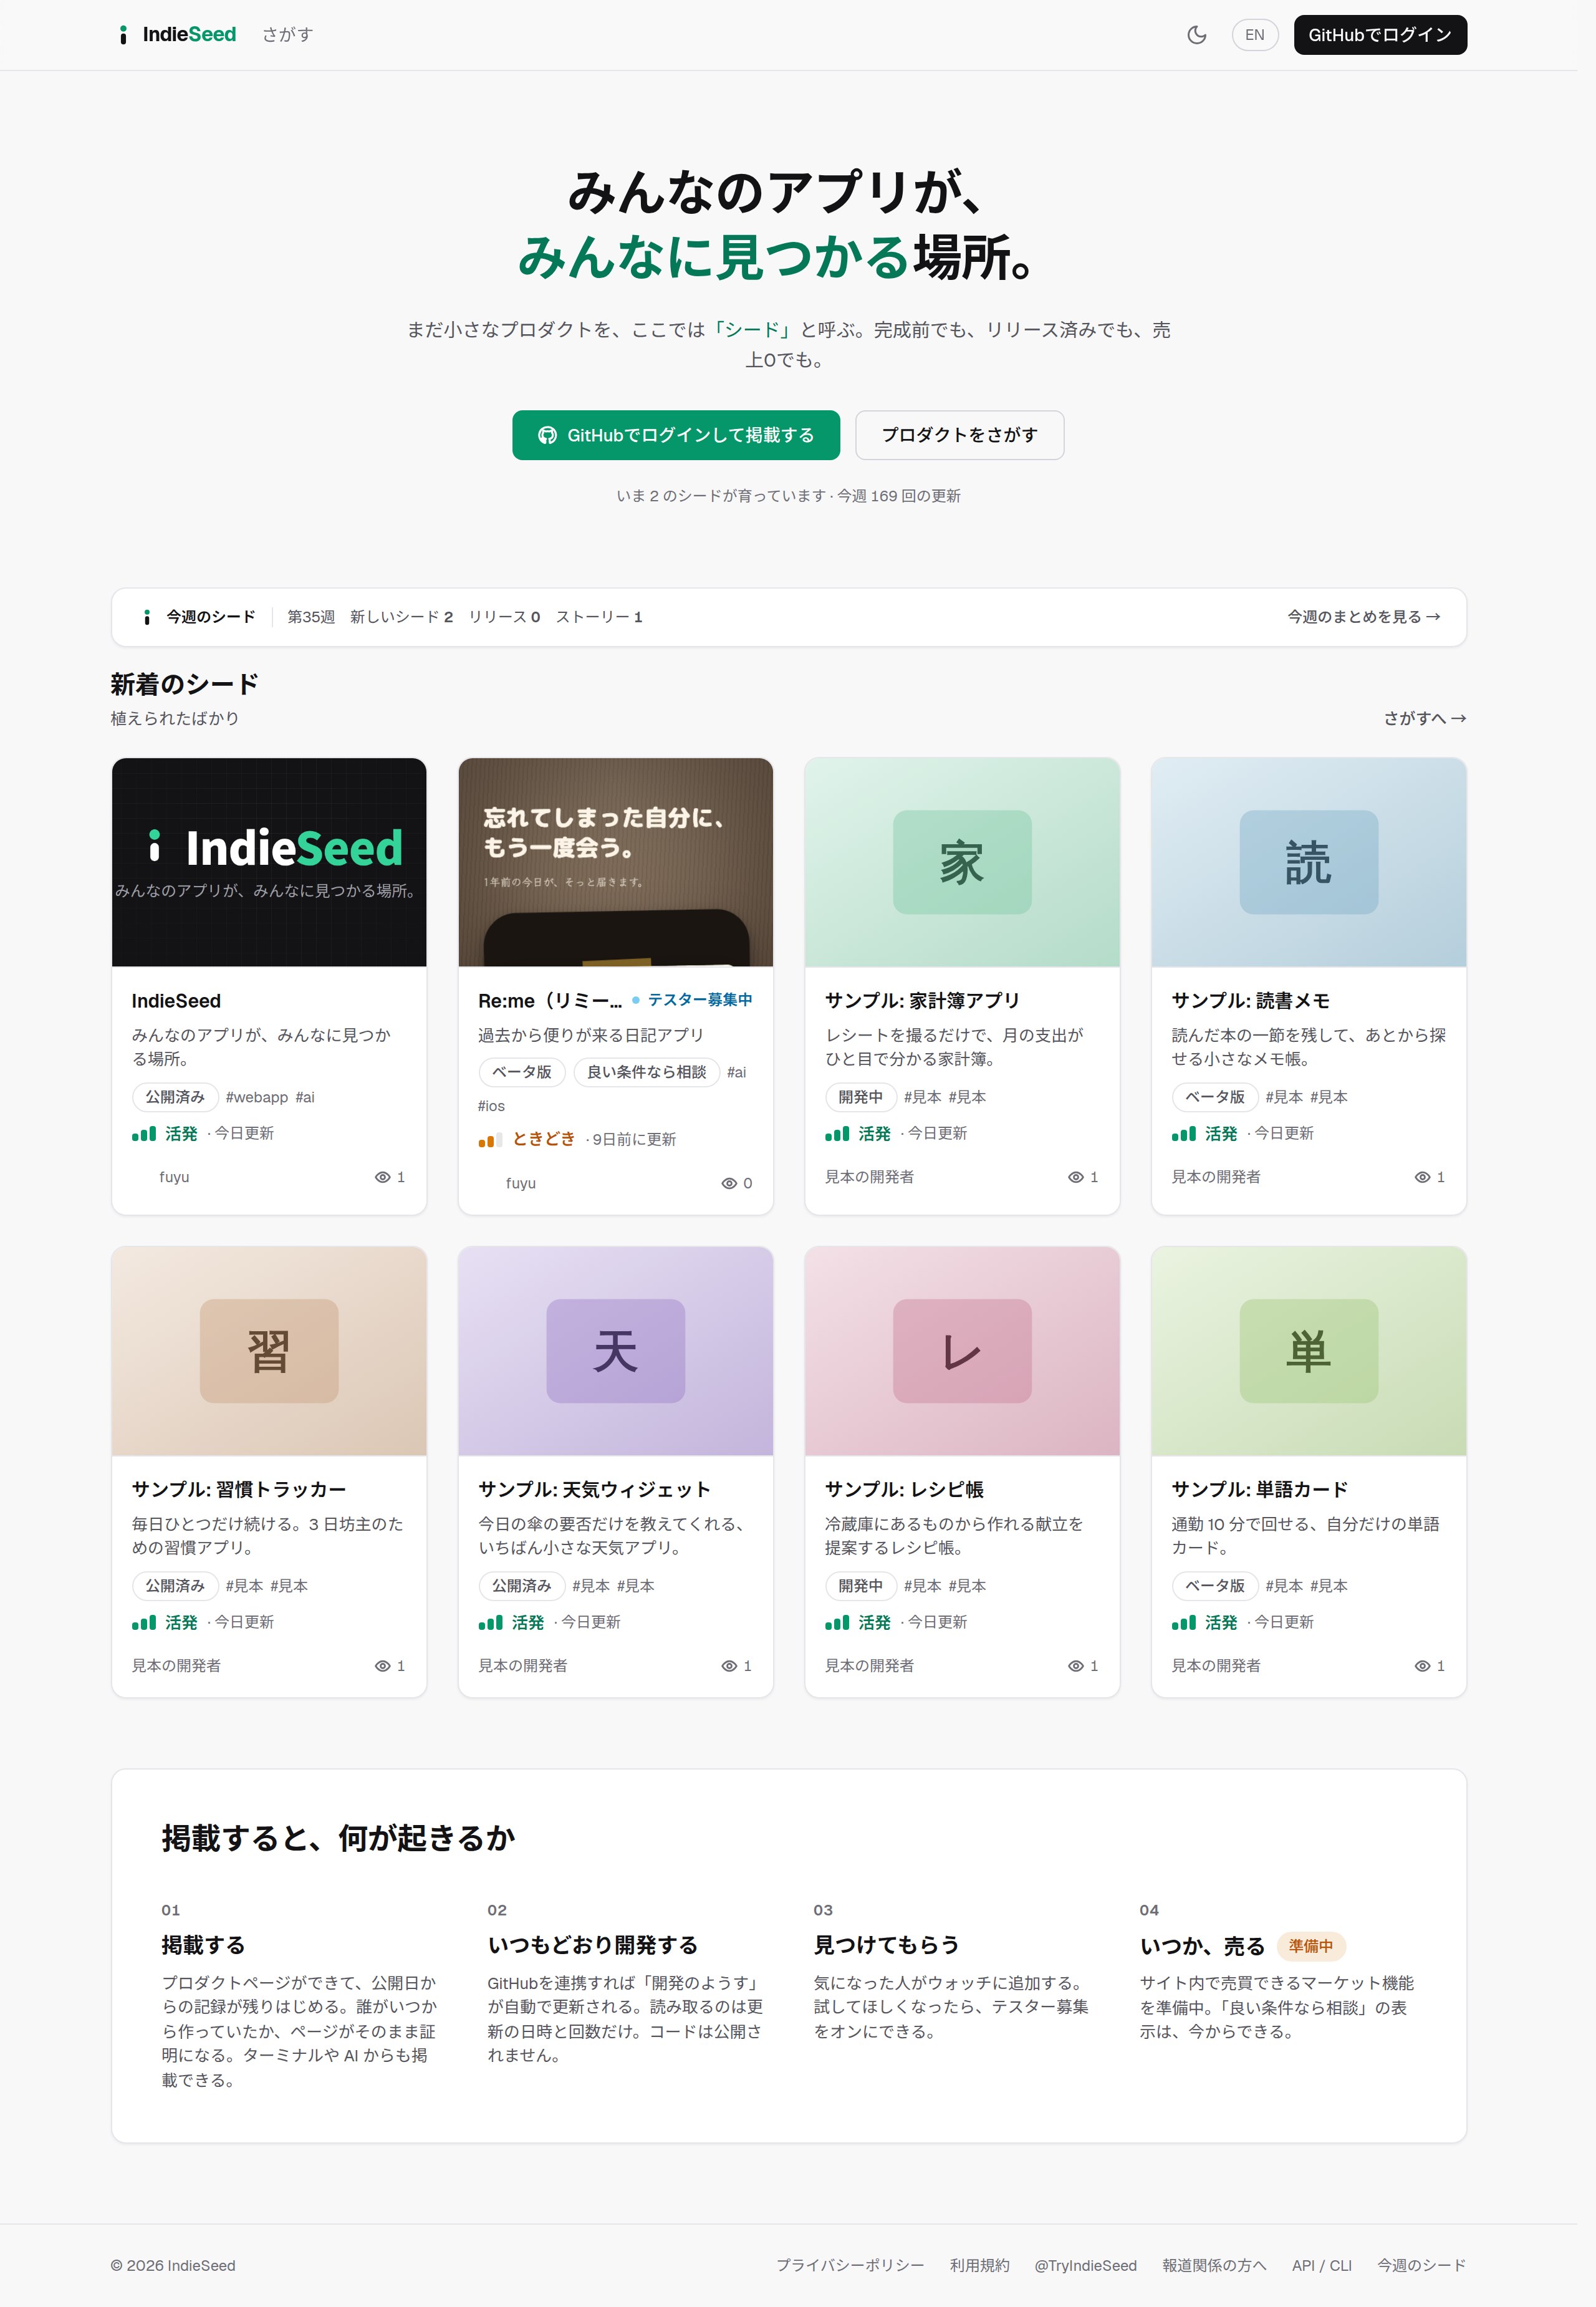Click eye view count on 天気ウィジェット card
The height and width of the screenshot is (2307, 1596).
tap(737, 1666)
